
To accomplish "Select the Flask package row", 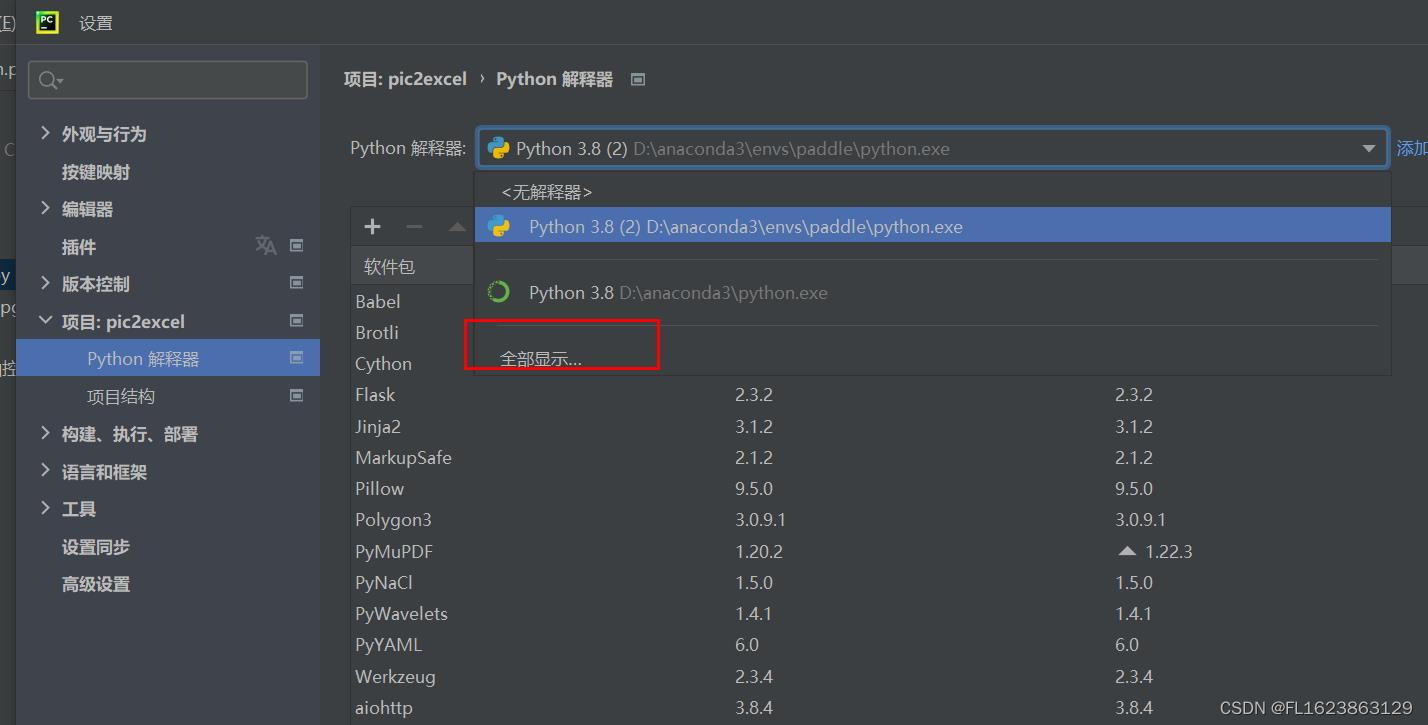I will [x=889, y=395].
